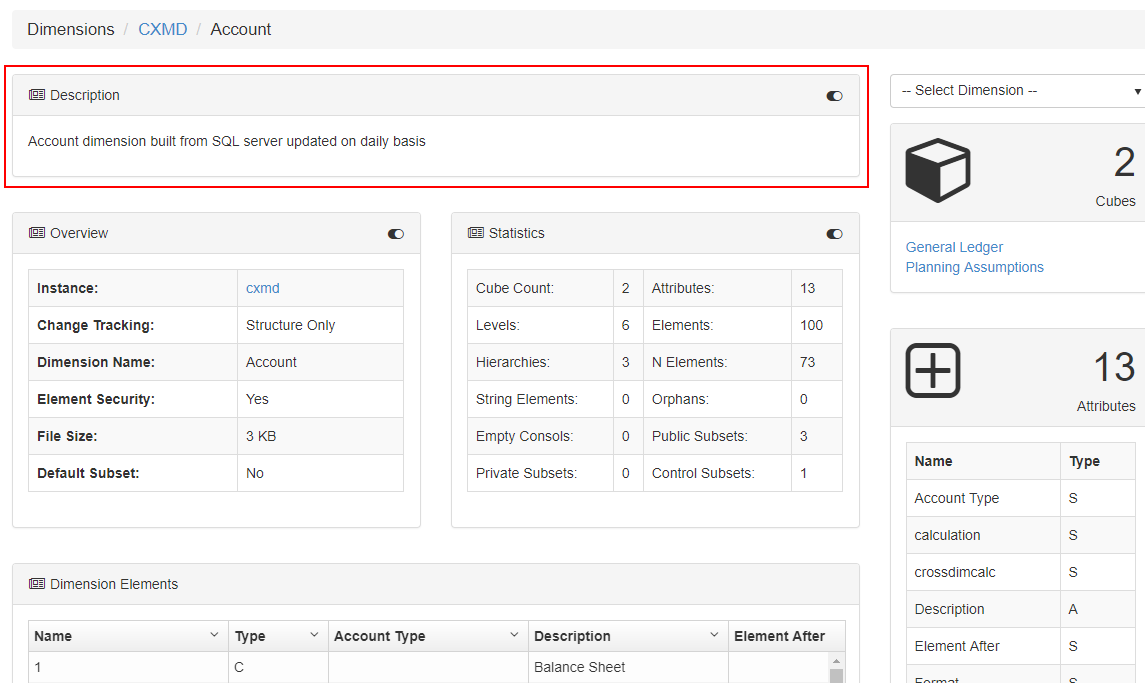The height and width of the screenshot is (683, 1145).
Task: Click the Description panel header icon
Action: [x=37, y=95]
